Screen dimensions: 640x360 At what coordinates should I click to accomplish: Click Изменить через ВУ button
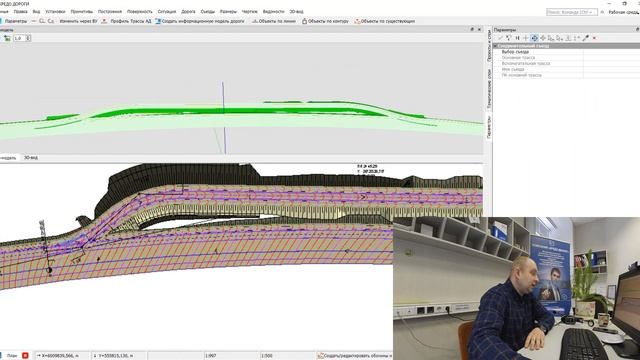click(78, 21)
